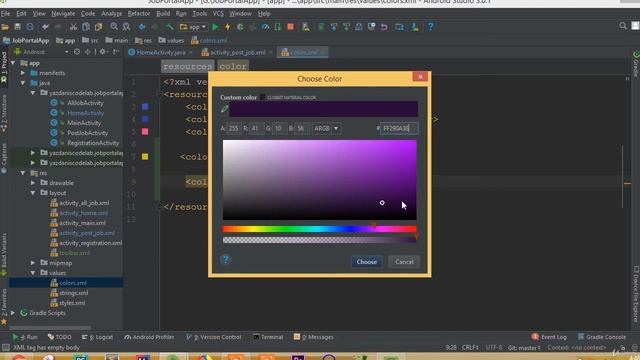Click the Git: master branch indicator
The image size is (640, 360).
(x=524, y=348)
